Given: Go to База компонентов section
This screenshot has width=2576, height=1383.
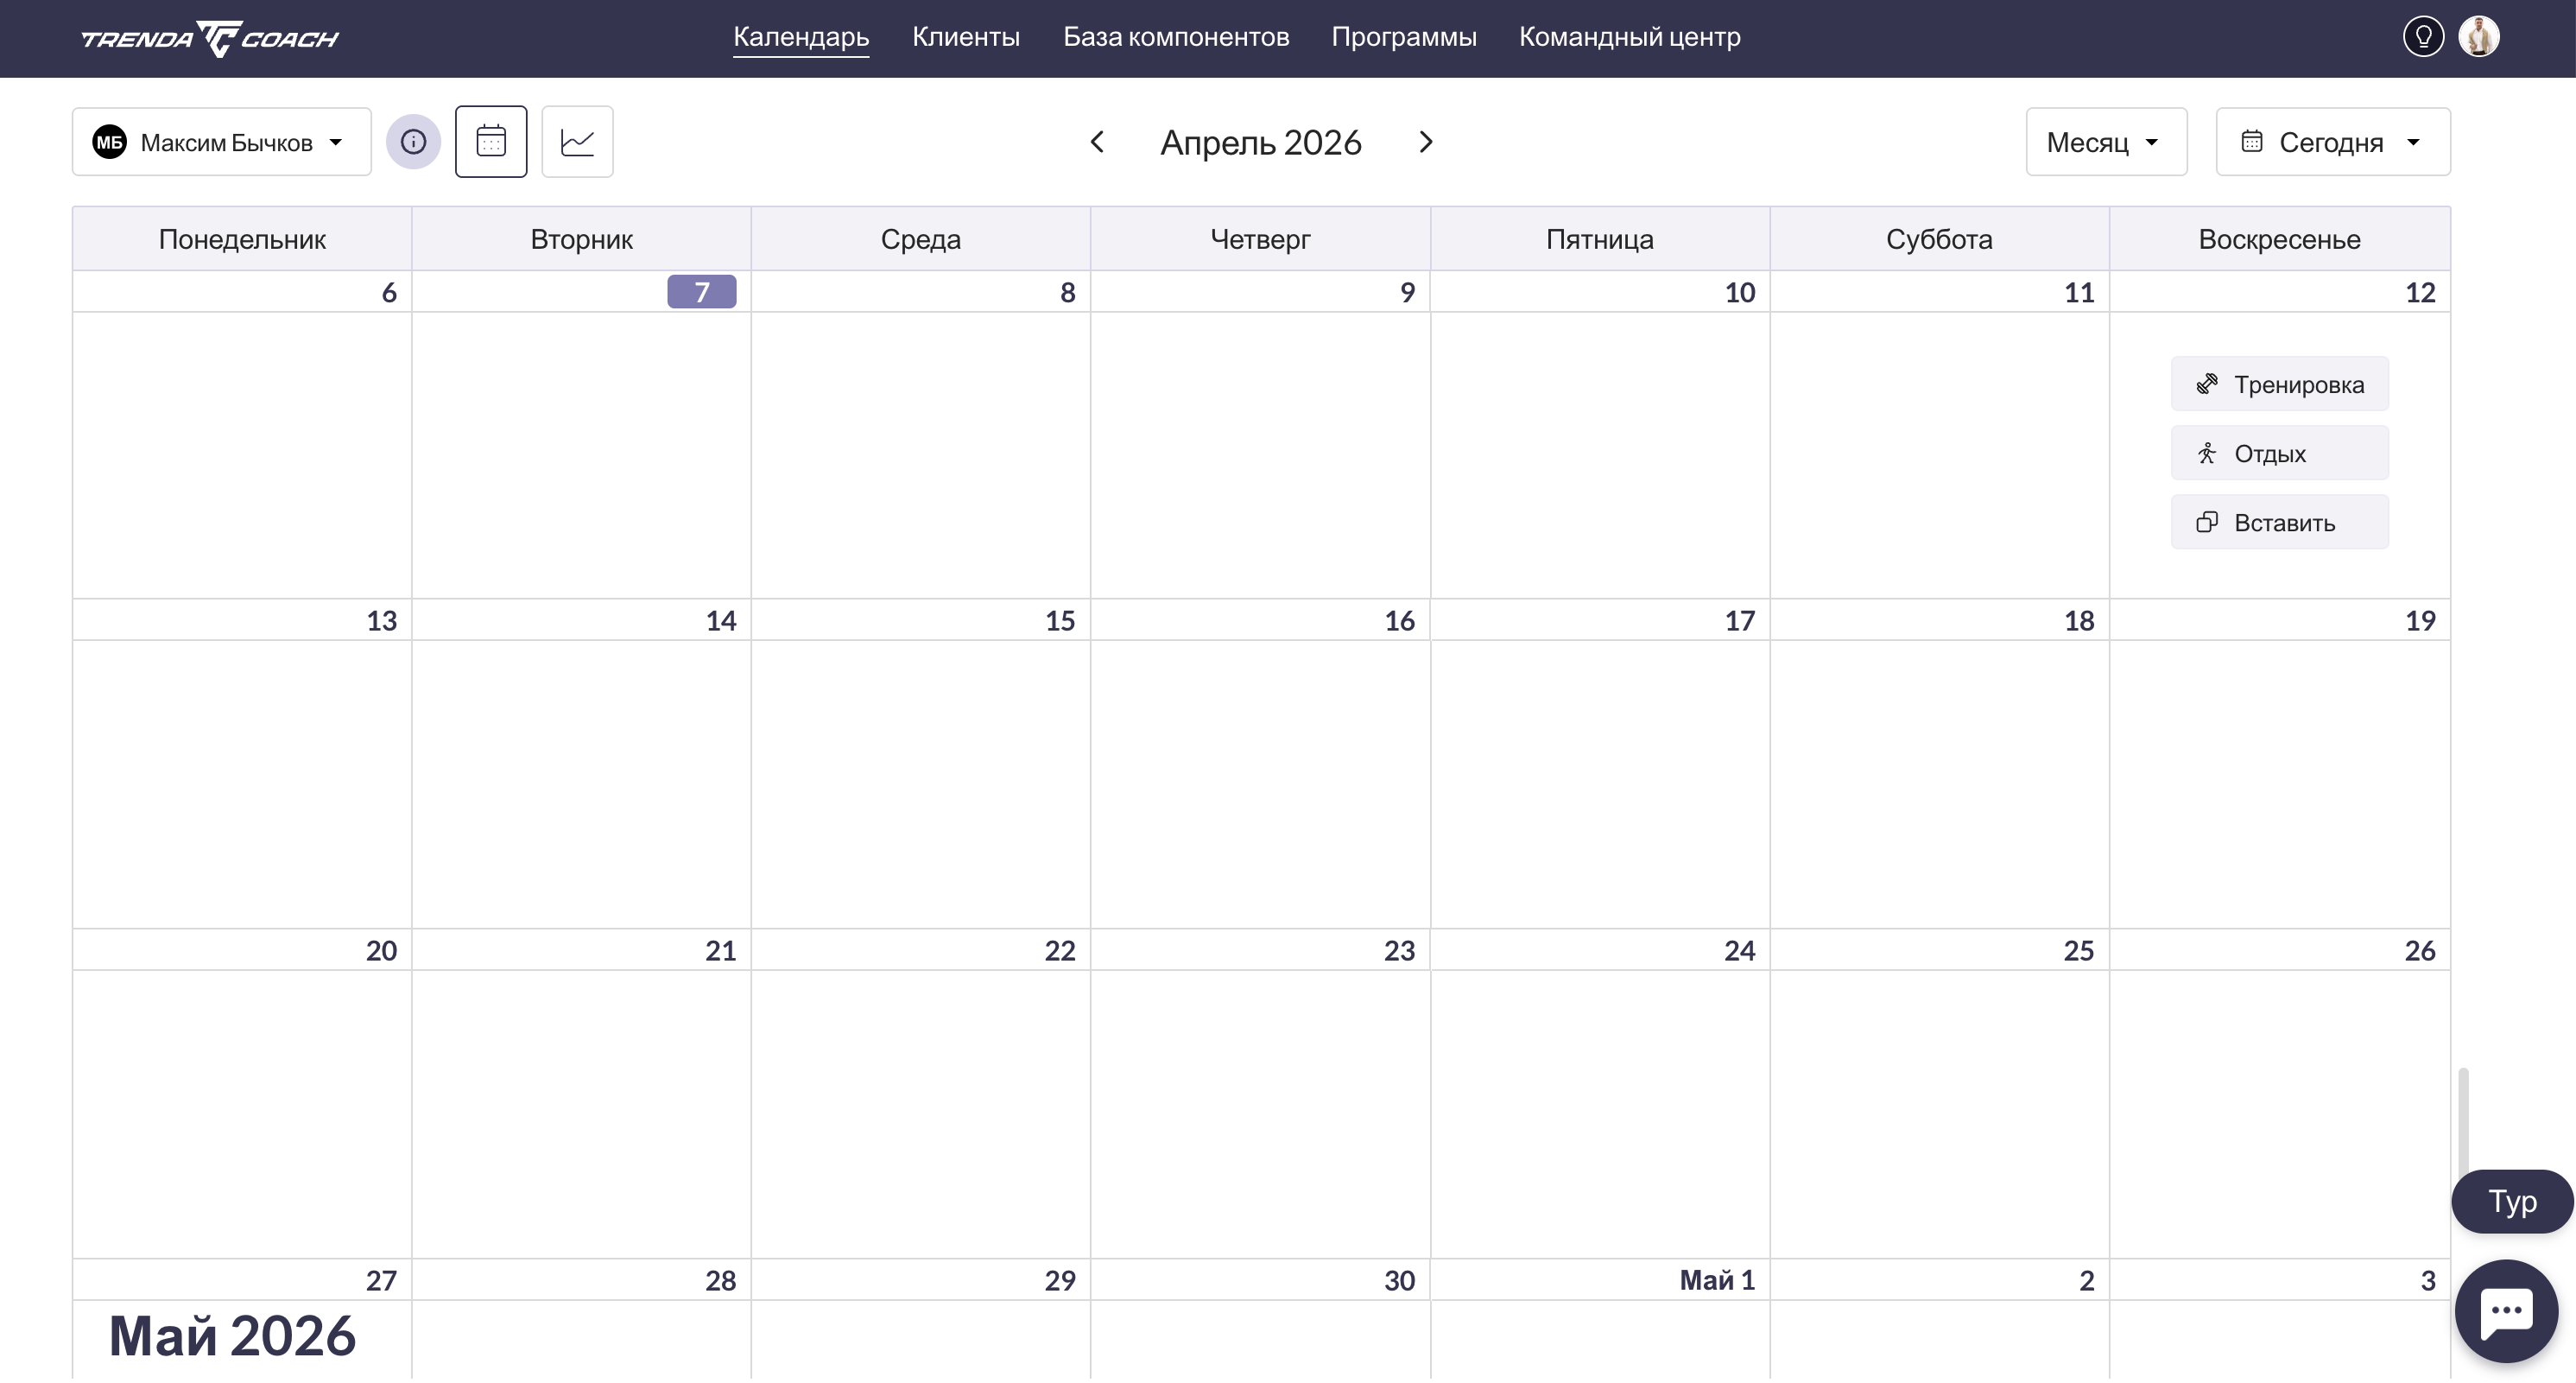Looking at the screenshot, I should pyautogui.click(x=1175, y=37).
